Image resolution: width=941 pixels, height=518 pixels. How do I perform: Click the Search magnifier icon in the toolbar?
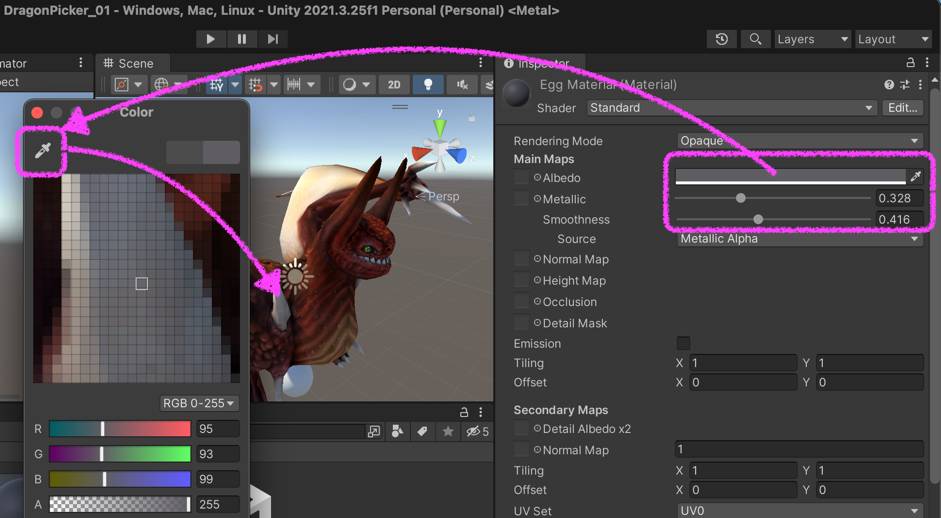(x=755, y=39)
